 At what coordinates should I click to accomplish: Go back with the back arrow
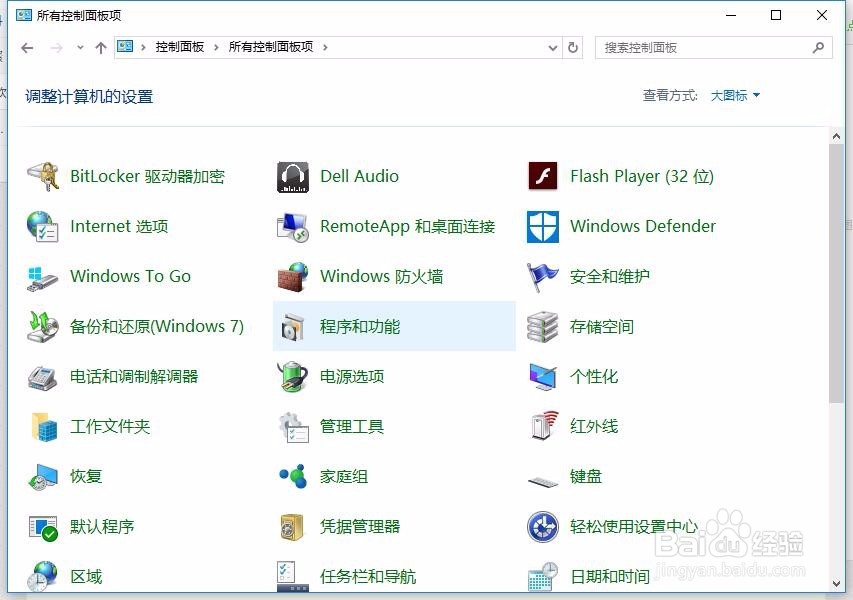[x=27, y=48]
